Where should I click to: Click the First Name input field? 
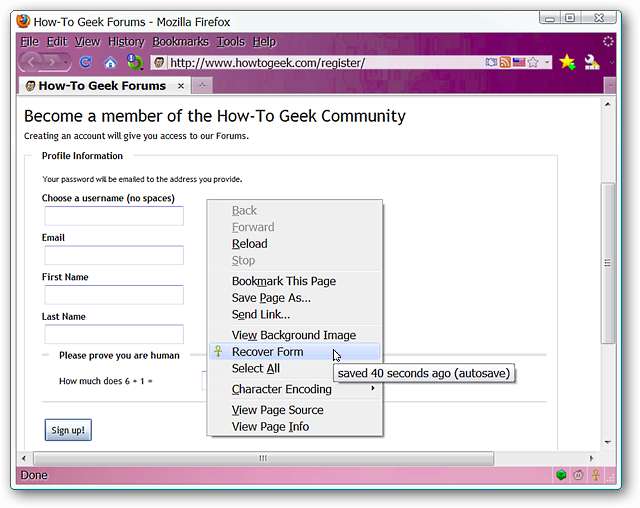coord(114,295)
